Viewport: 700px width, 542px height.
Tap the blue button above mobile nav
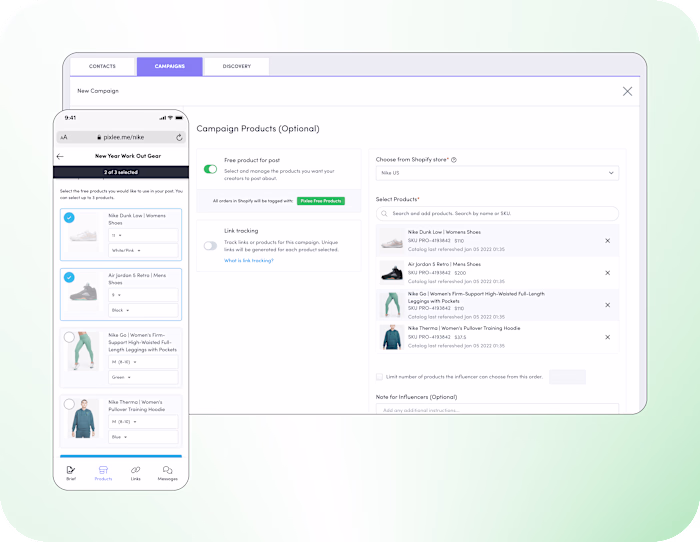[x=121, y=456]
